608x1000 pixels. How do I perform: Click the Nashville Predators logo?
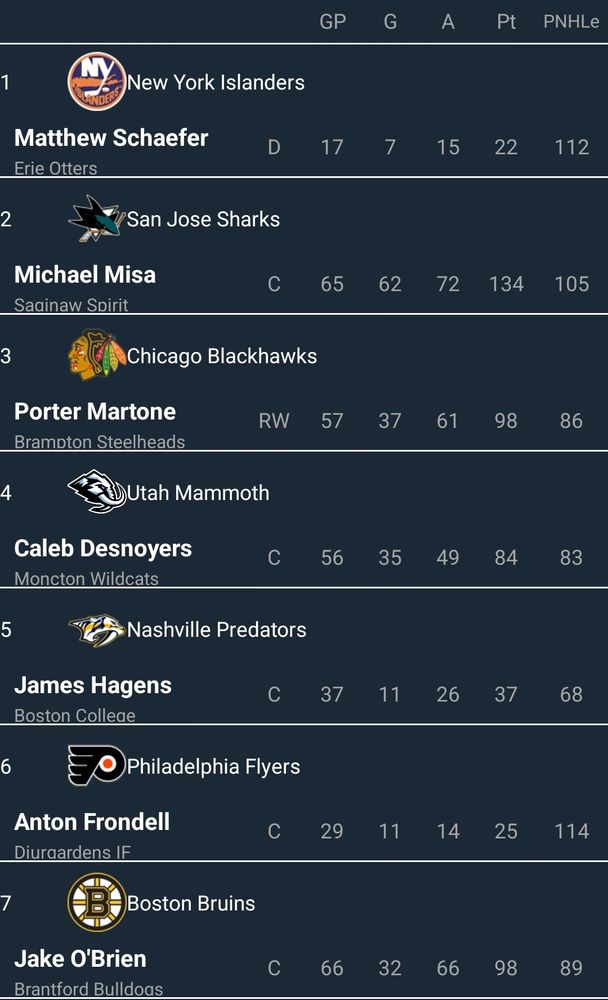(96, 629)
